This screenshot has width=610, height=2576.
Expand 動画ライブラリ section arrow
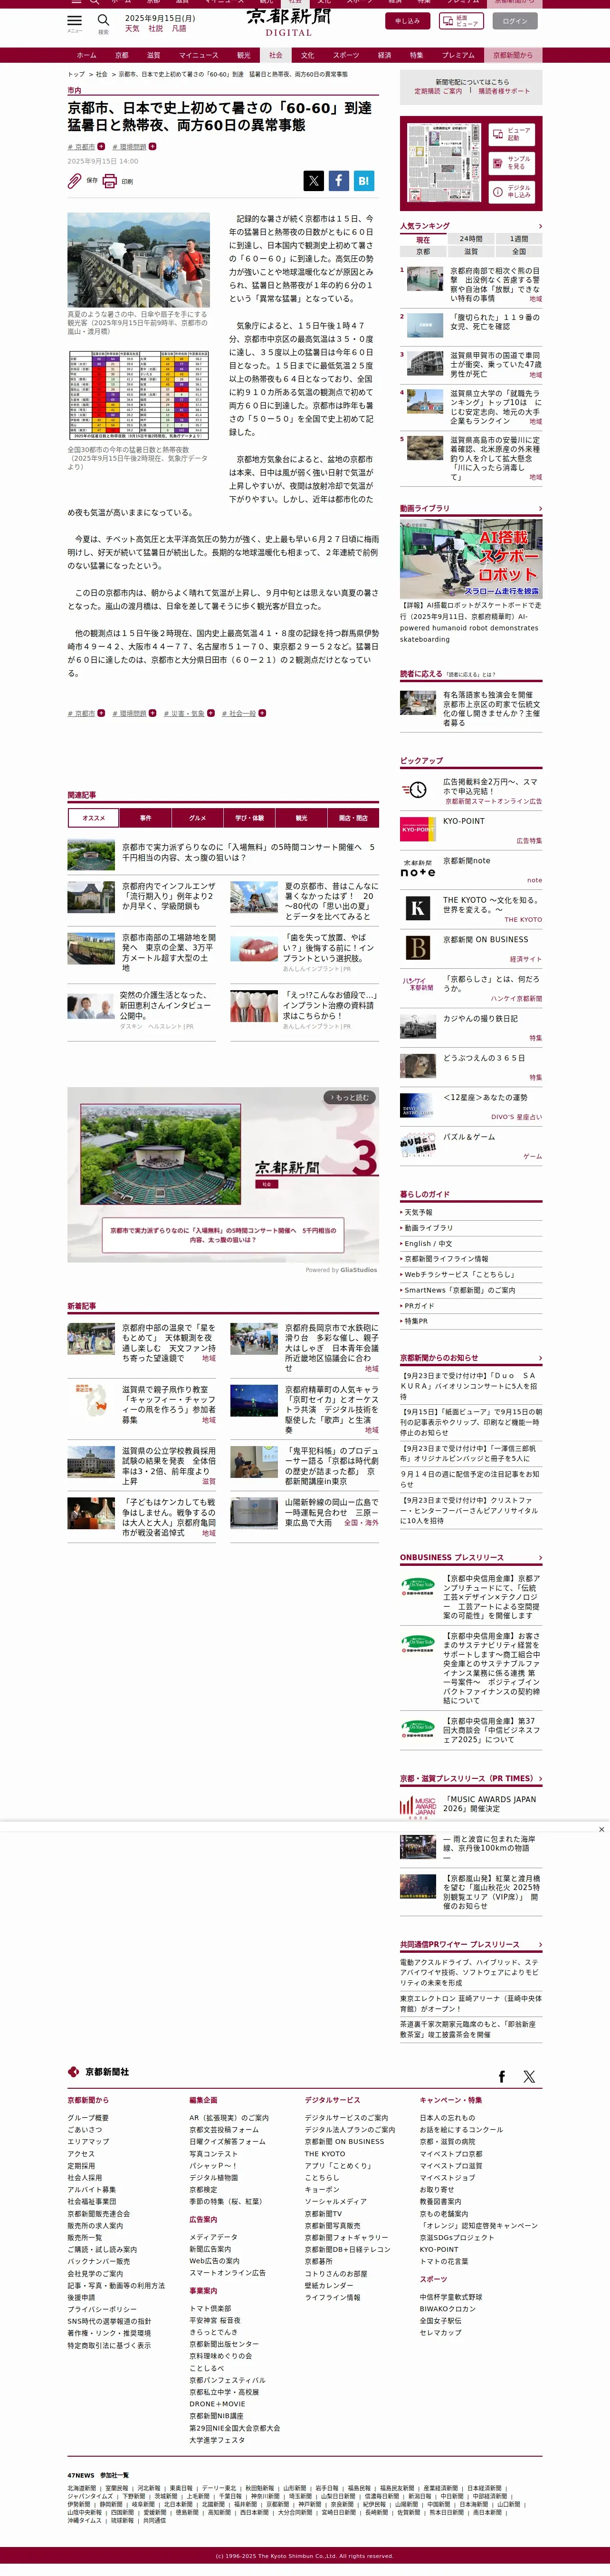[x=540, y=508]
